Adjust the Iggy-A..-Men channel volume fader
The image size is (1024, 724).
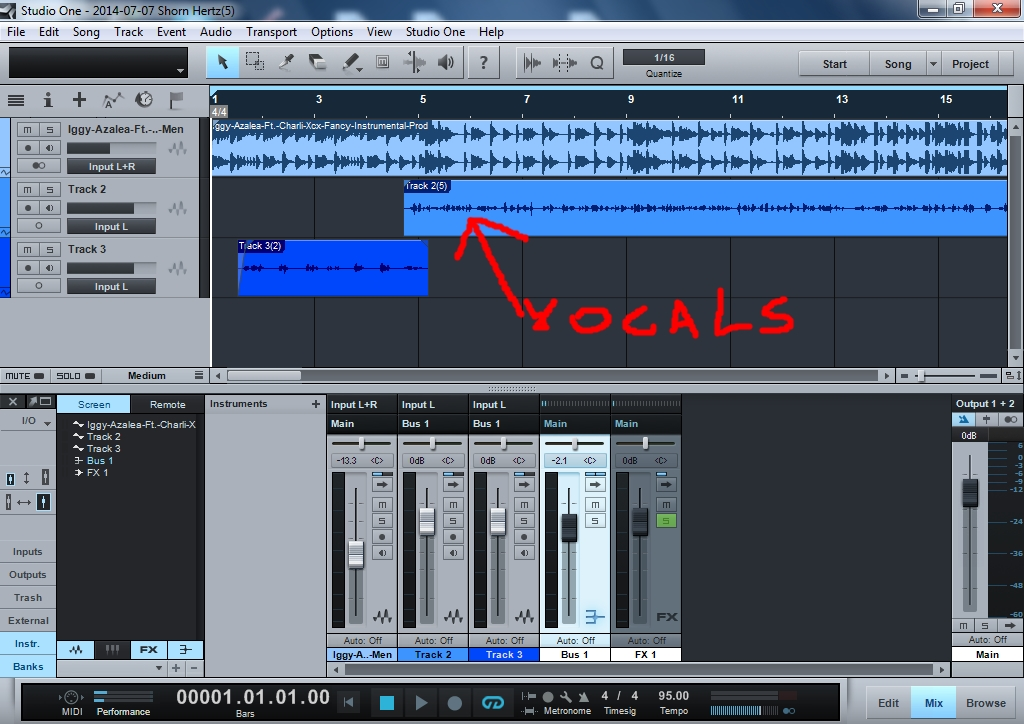(356, 554)
